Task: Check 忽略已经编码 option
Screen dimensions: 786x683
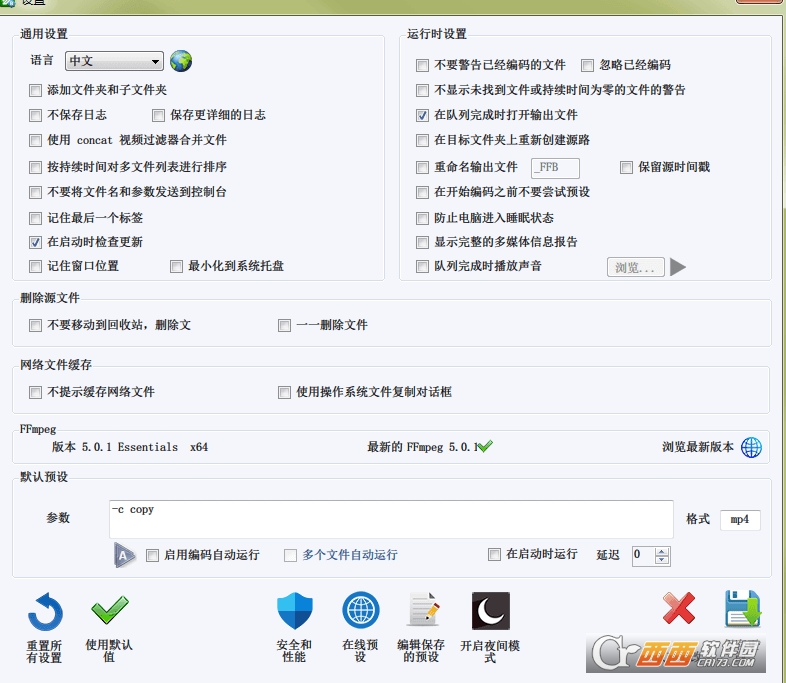Action: [x=587, y=66]
